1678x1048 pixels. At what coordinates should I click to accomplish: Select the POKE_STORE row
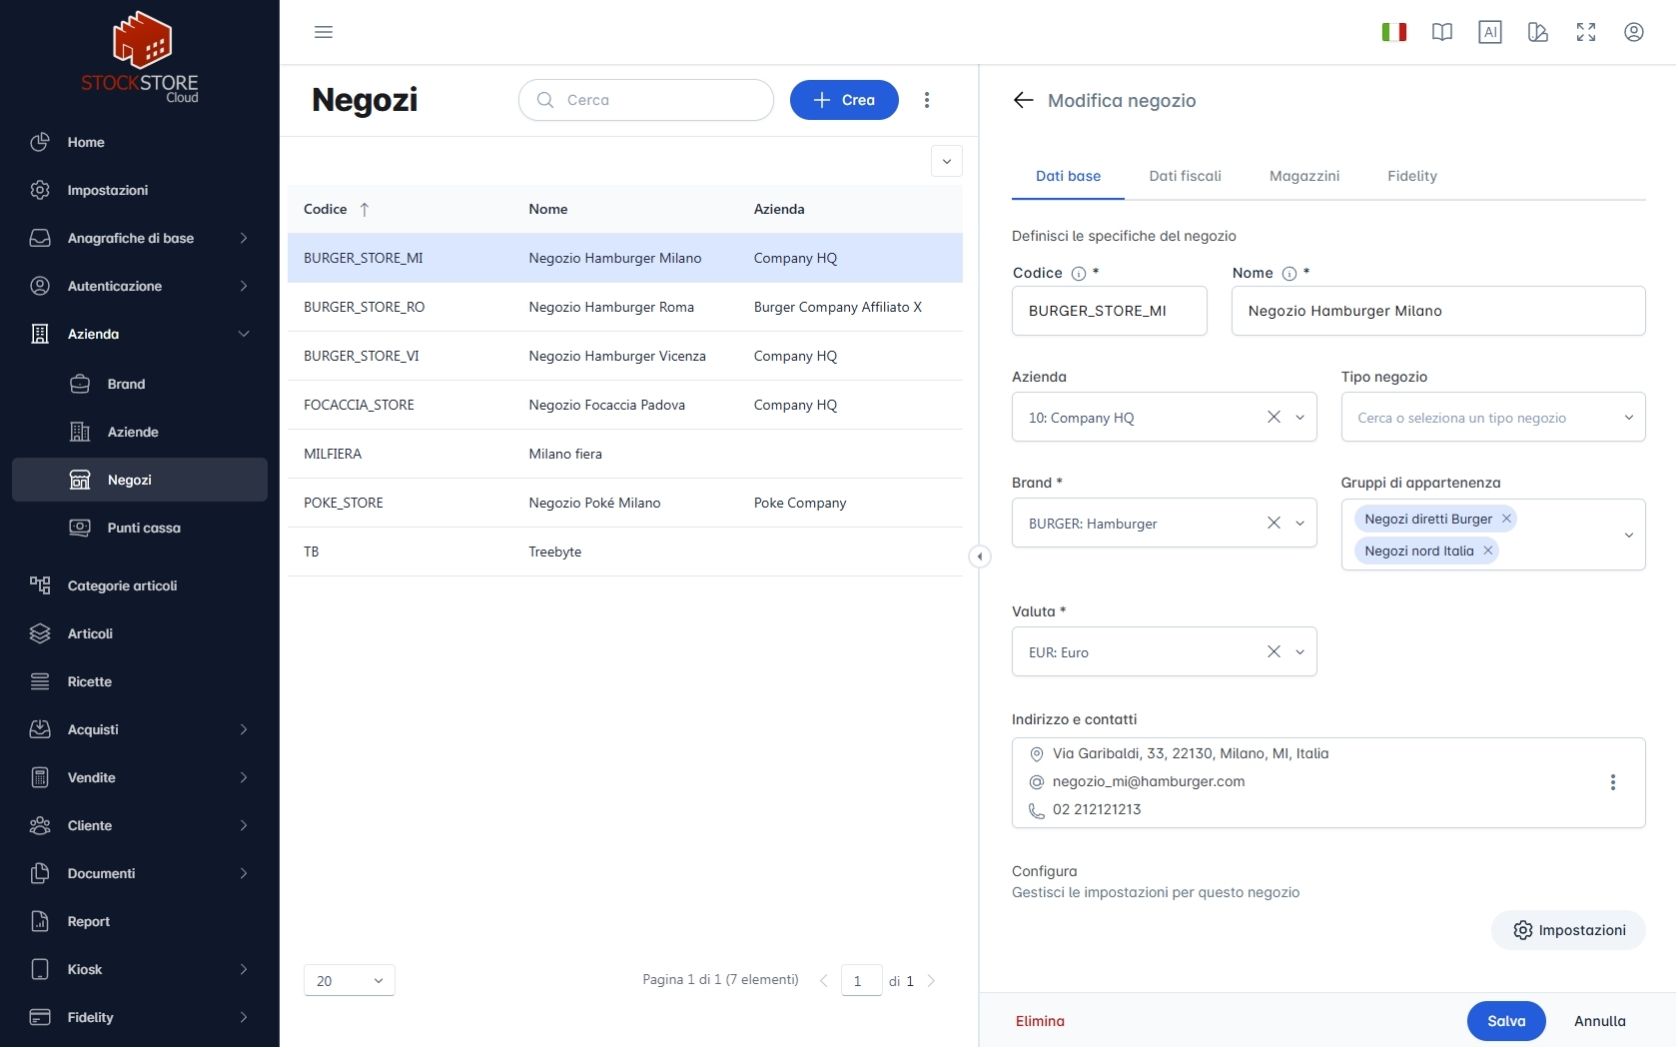[625, 503]
